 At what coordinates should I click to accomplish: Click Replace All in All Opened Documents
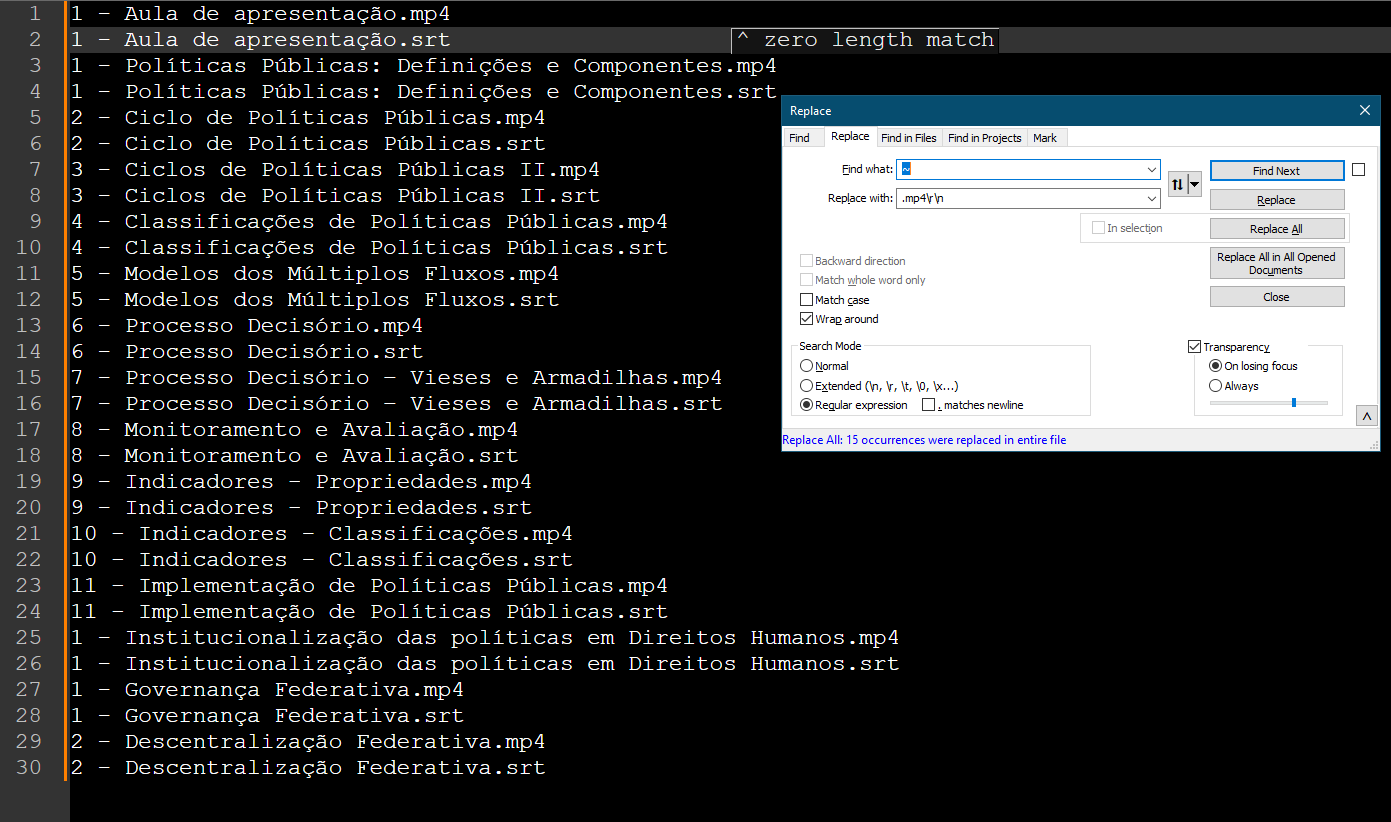coord(1276,264)
